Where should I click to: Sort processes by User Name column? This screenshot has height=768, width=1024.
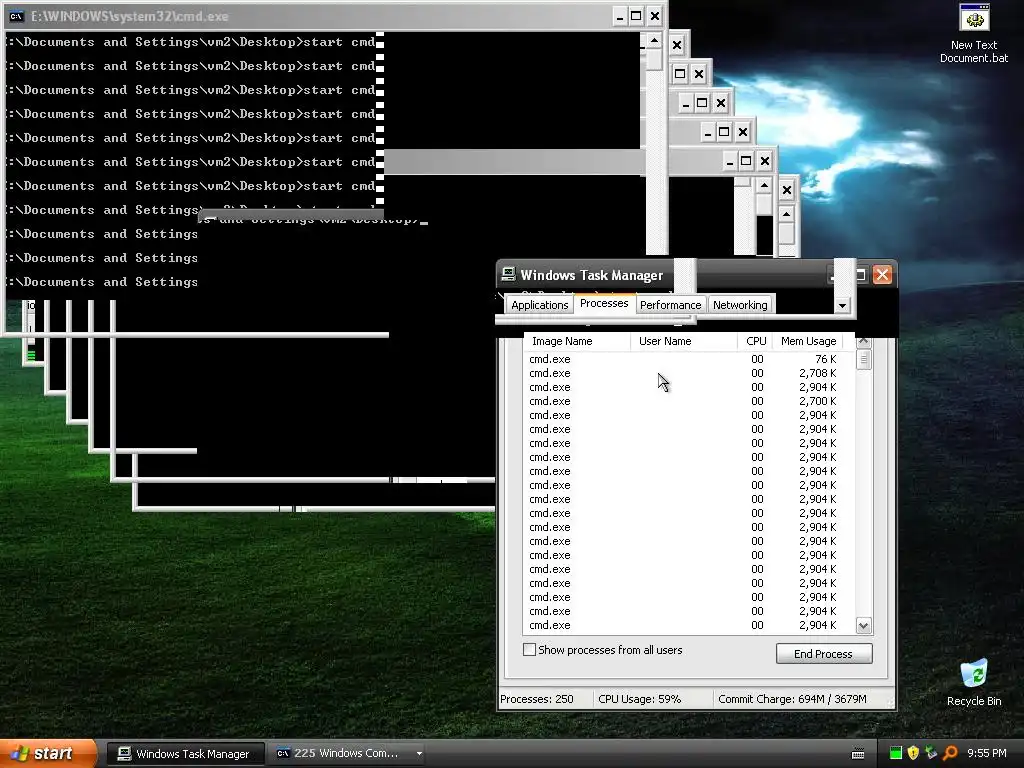[684, 341]
